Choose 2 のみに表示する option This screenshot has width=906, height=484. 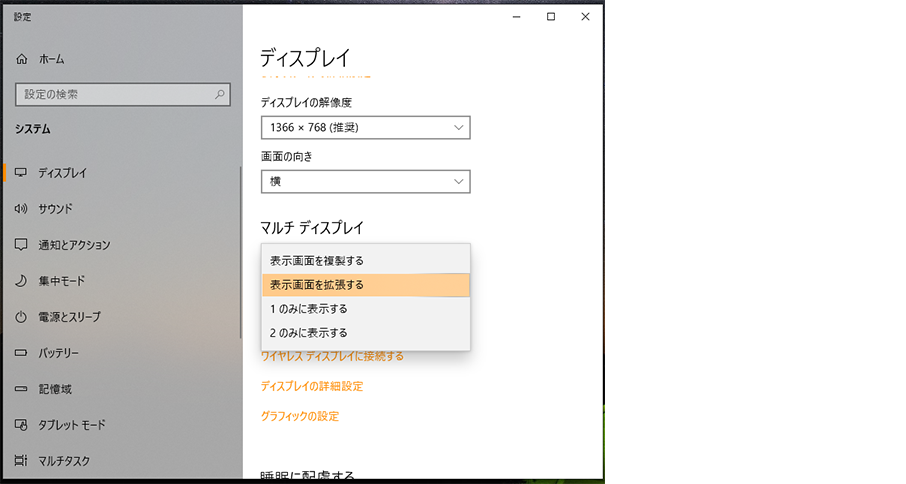point(365,333)
